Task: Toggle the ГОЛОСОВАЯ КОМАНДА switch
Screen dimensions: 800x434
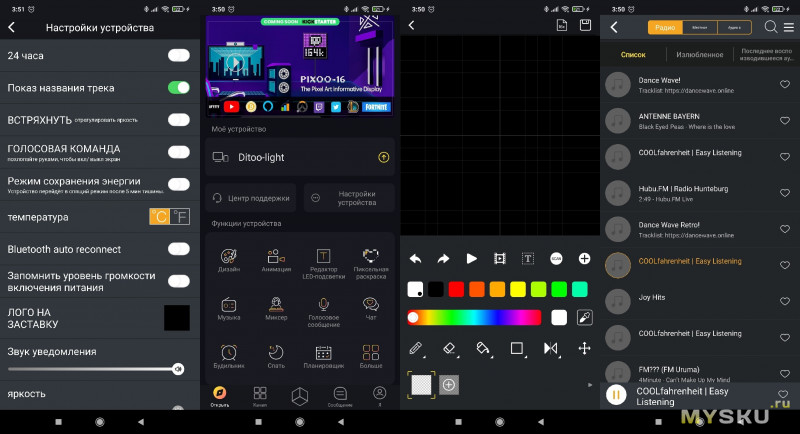Action: coord(179,152)
